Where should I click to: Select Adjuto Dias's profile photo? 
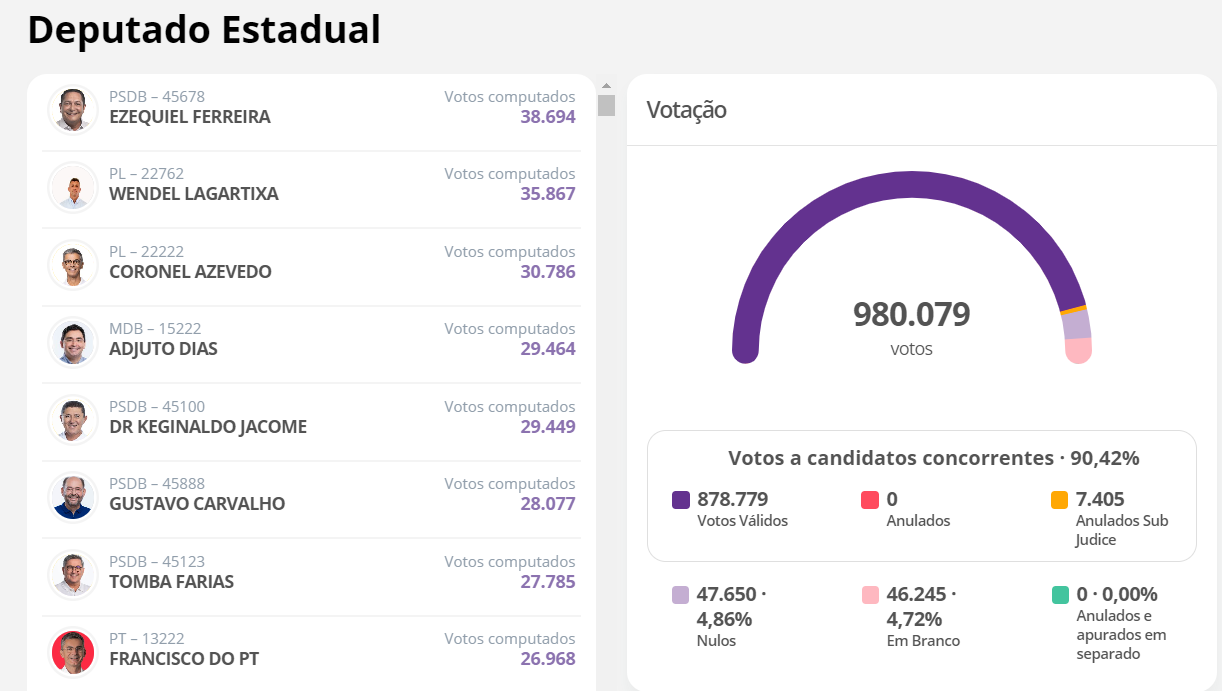click(x=73, y=342)
